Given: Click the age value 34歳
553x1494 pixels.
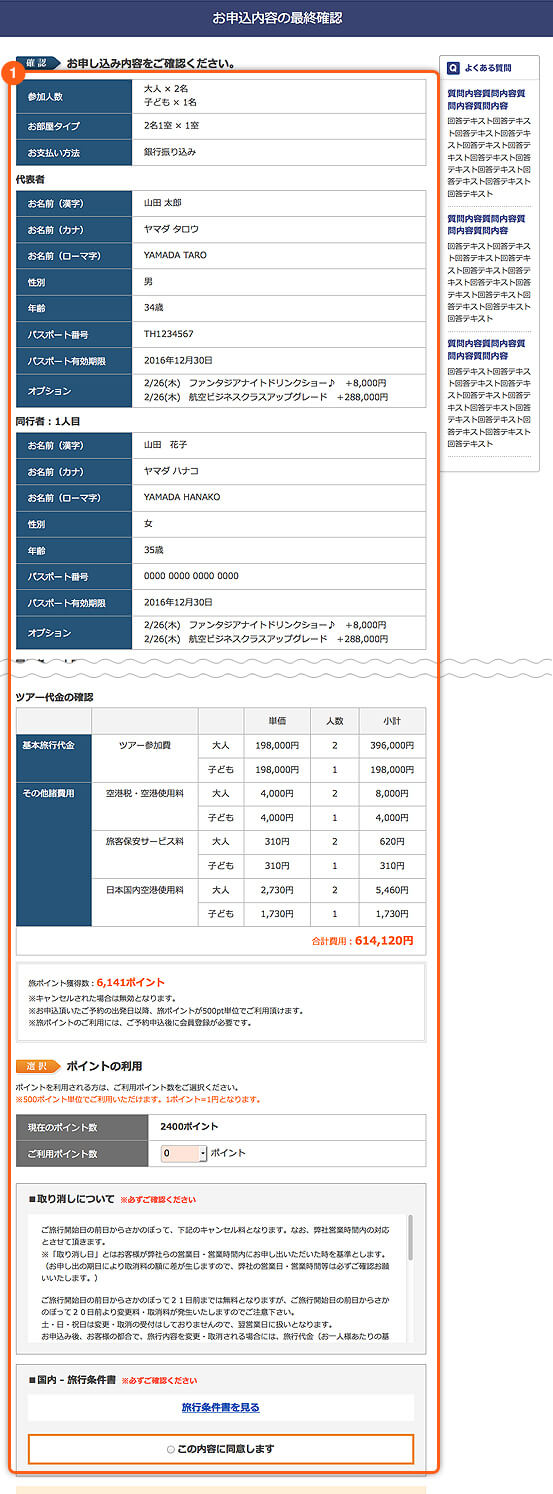Looking at the screenshot, I should pos(154,308).
